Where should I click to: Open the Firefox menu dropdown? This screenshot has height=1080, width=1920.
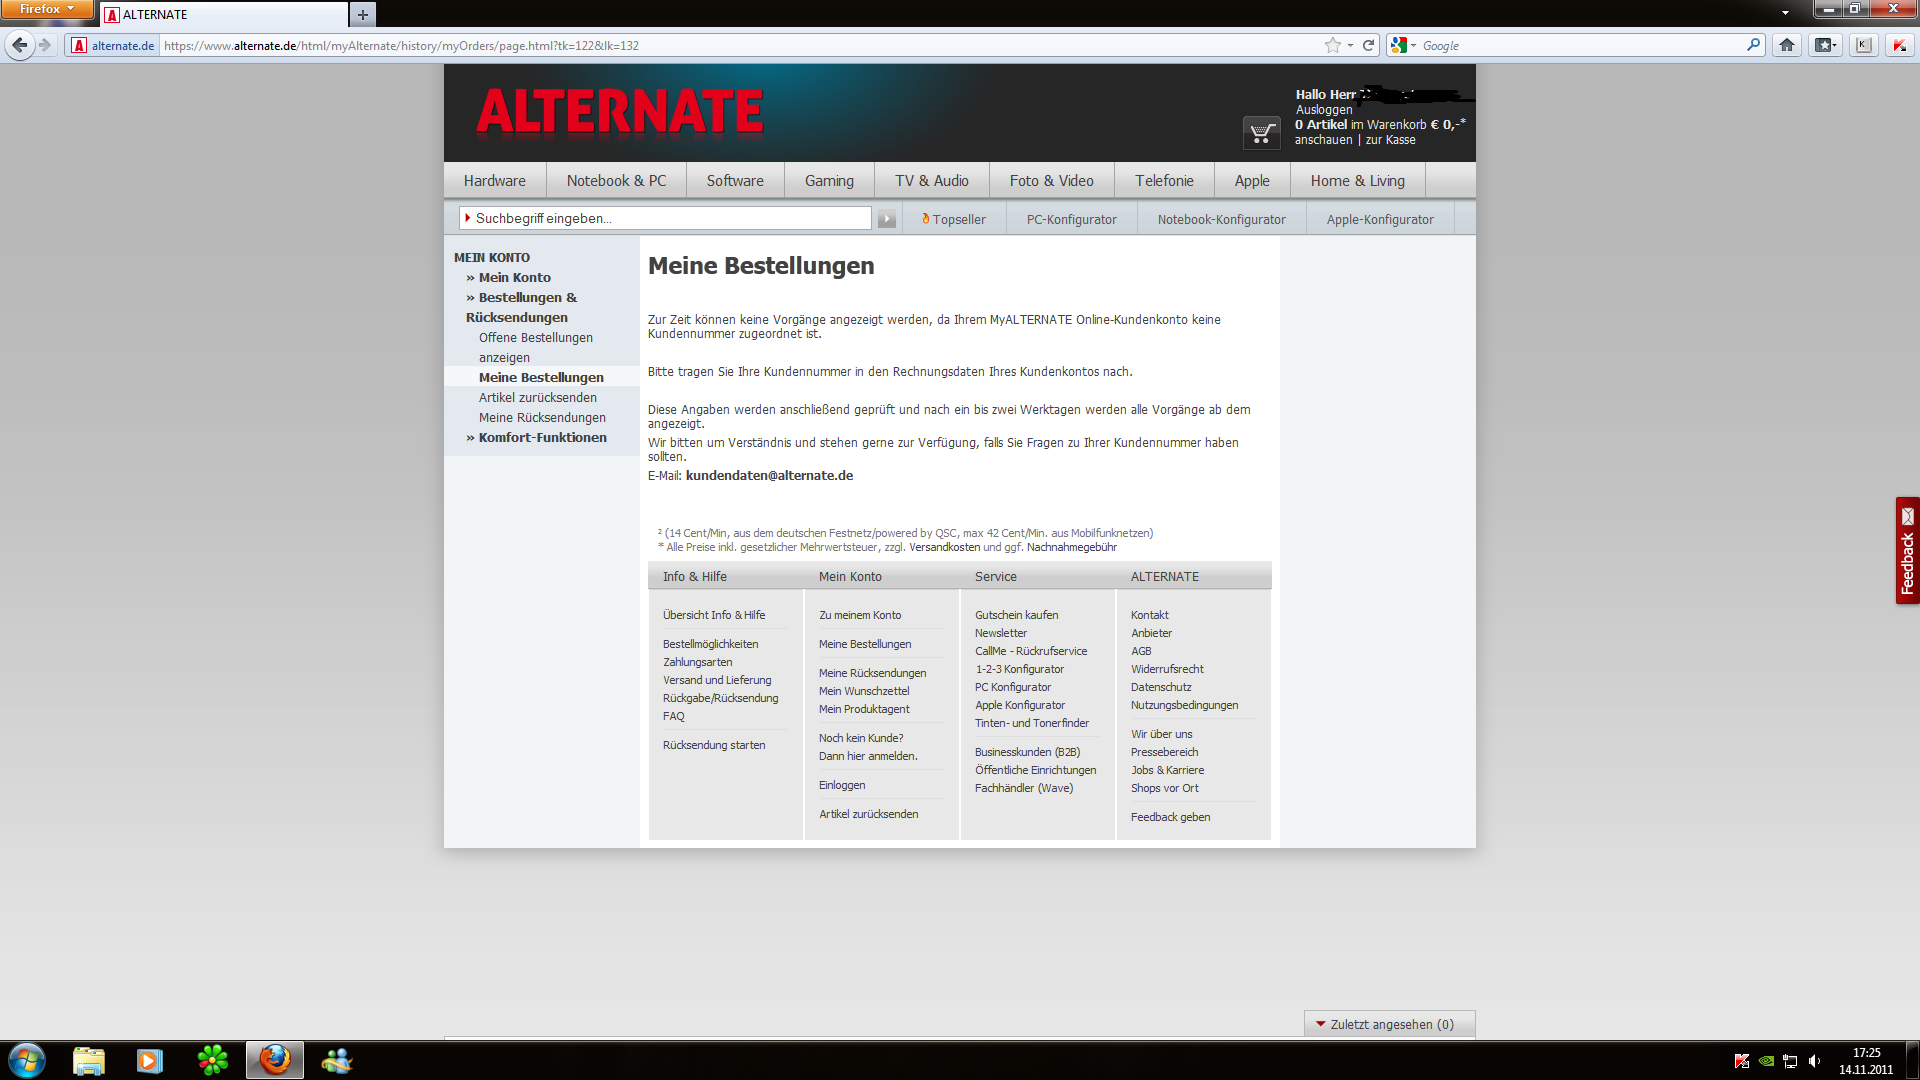(x=46, y=9)
